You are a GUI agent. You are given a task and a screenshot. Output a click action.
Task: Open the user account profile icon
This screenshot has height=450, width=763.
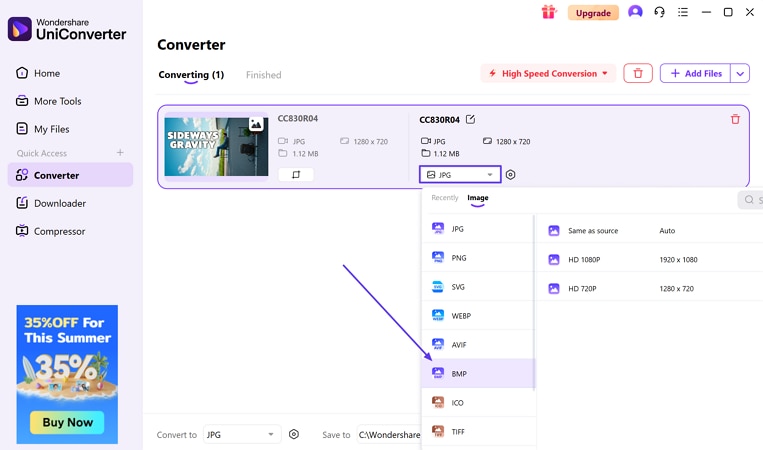[x=635, y=12]
